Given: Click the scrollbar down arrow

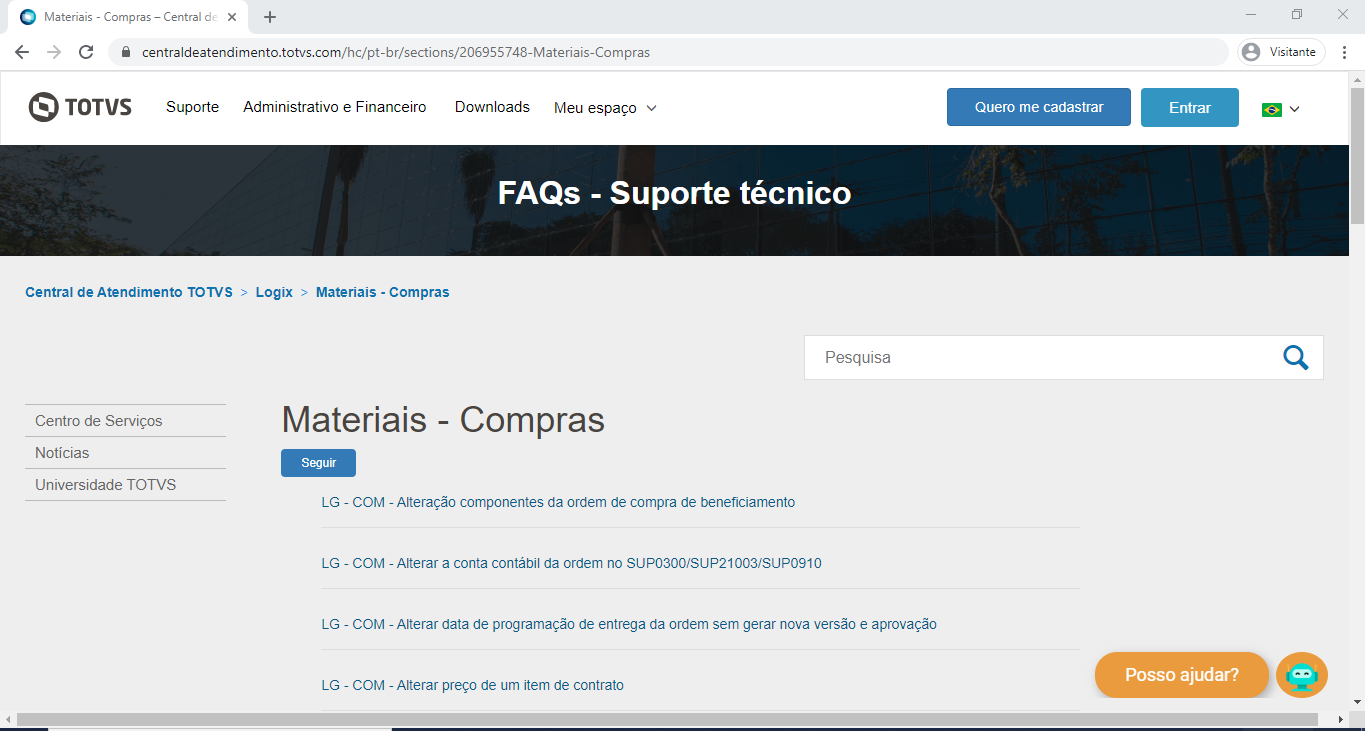Looking at the screenshot, I should [1357, 701].
